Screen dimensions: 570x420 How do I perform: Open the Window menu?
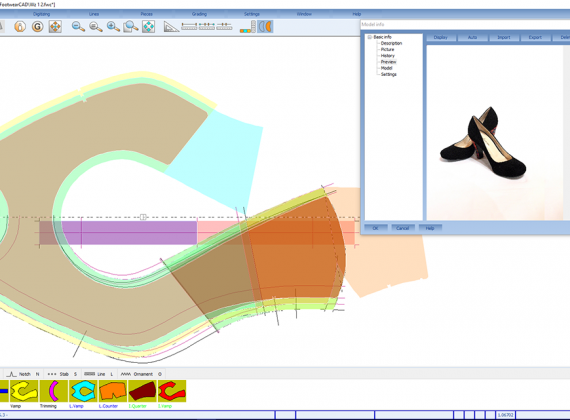tap(304, 14)
